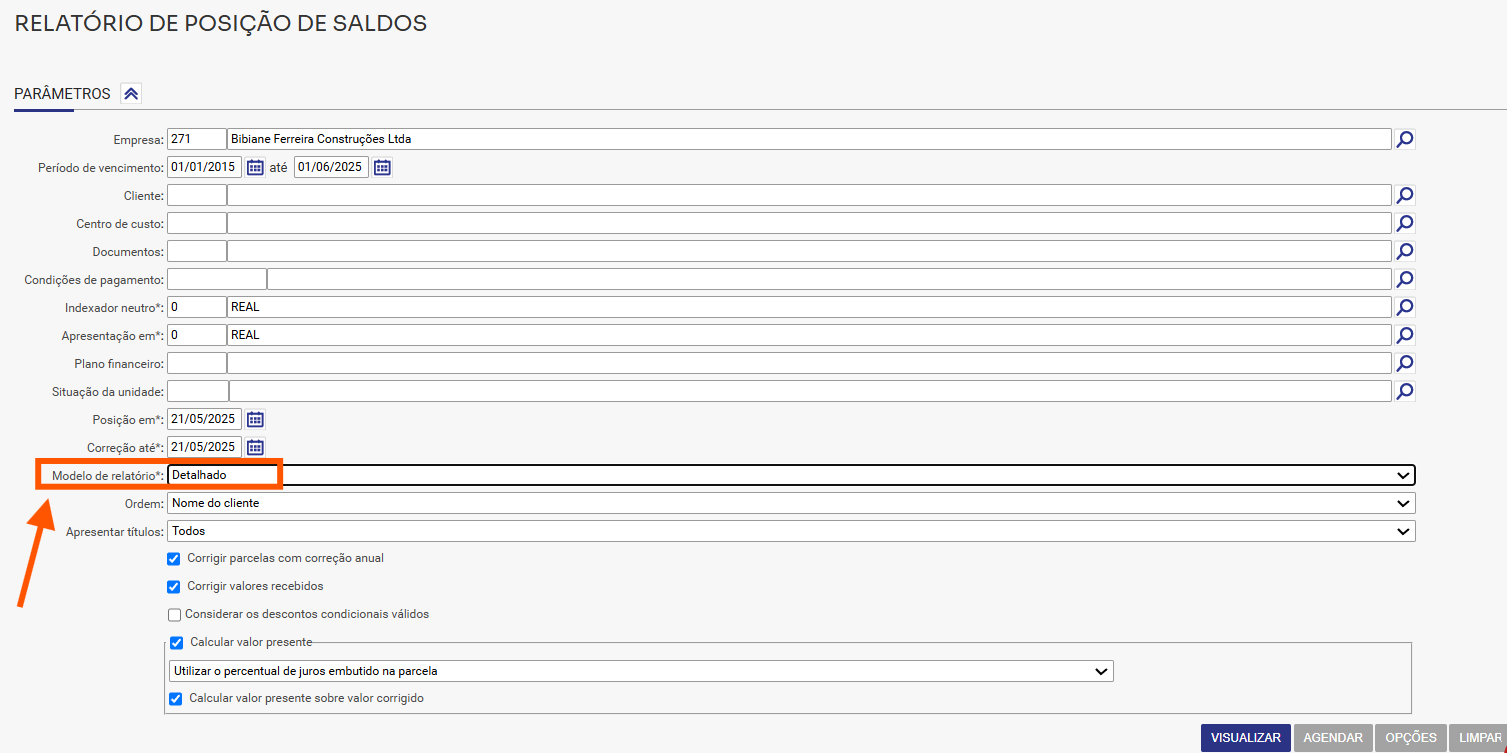Viewport: 1507px width, 753px height.
Task: Focus the Correção até date field
Action: (x=204, y=447)
